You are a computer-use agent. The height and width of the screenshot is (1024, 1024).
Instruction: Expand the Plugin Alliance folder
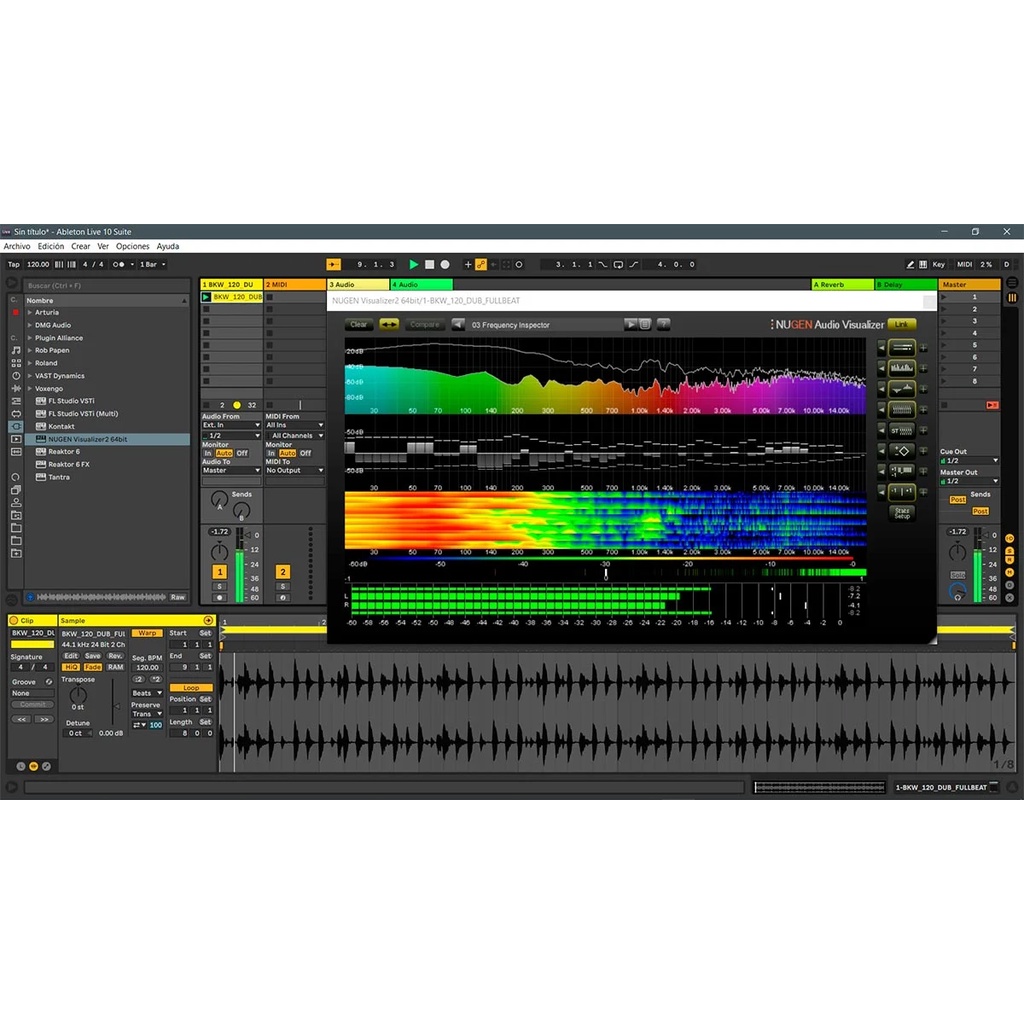point(29,338)
